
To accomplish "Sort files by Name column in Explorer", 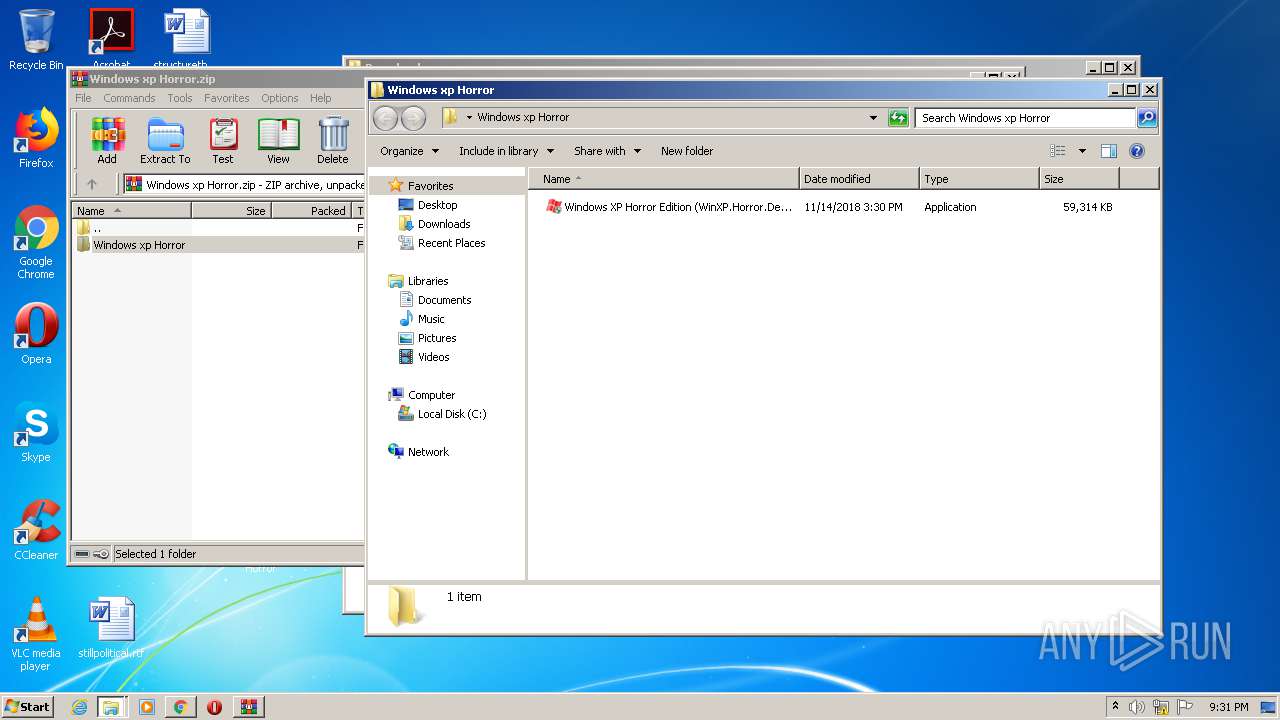I will pos(664,179).
